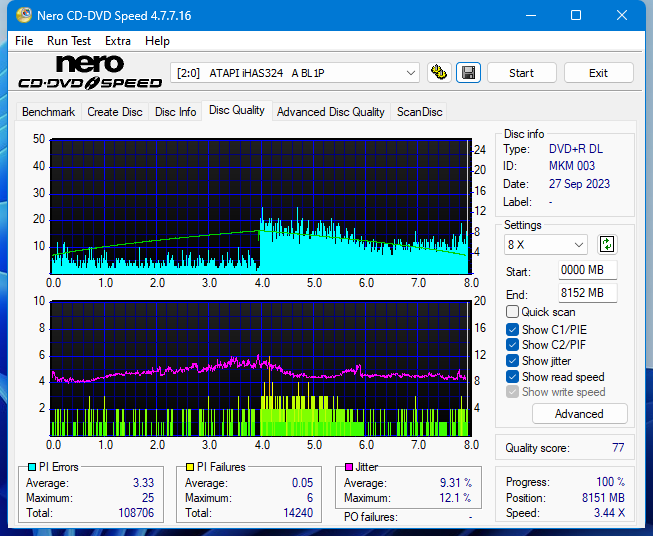Enable the Quick scan checkbox
This screenshot has width=653, height=536.
pos(512,312)
